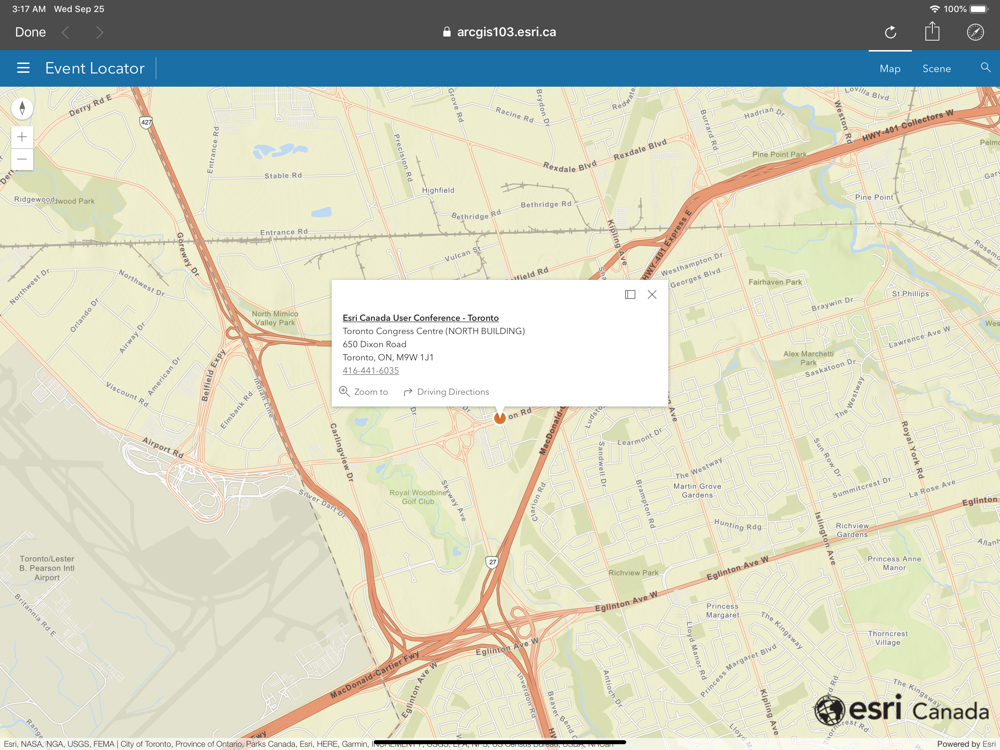Switch to the Map view tab
Screen dimensions: 1000x750
click(x=889, y=69)
